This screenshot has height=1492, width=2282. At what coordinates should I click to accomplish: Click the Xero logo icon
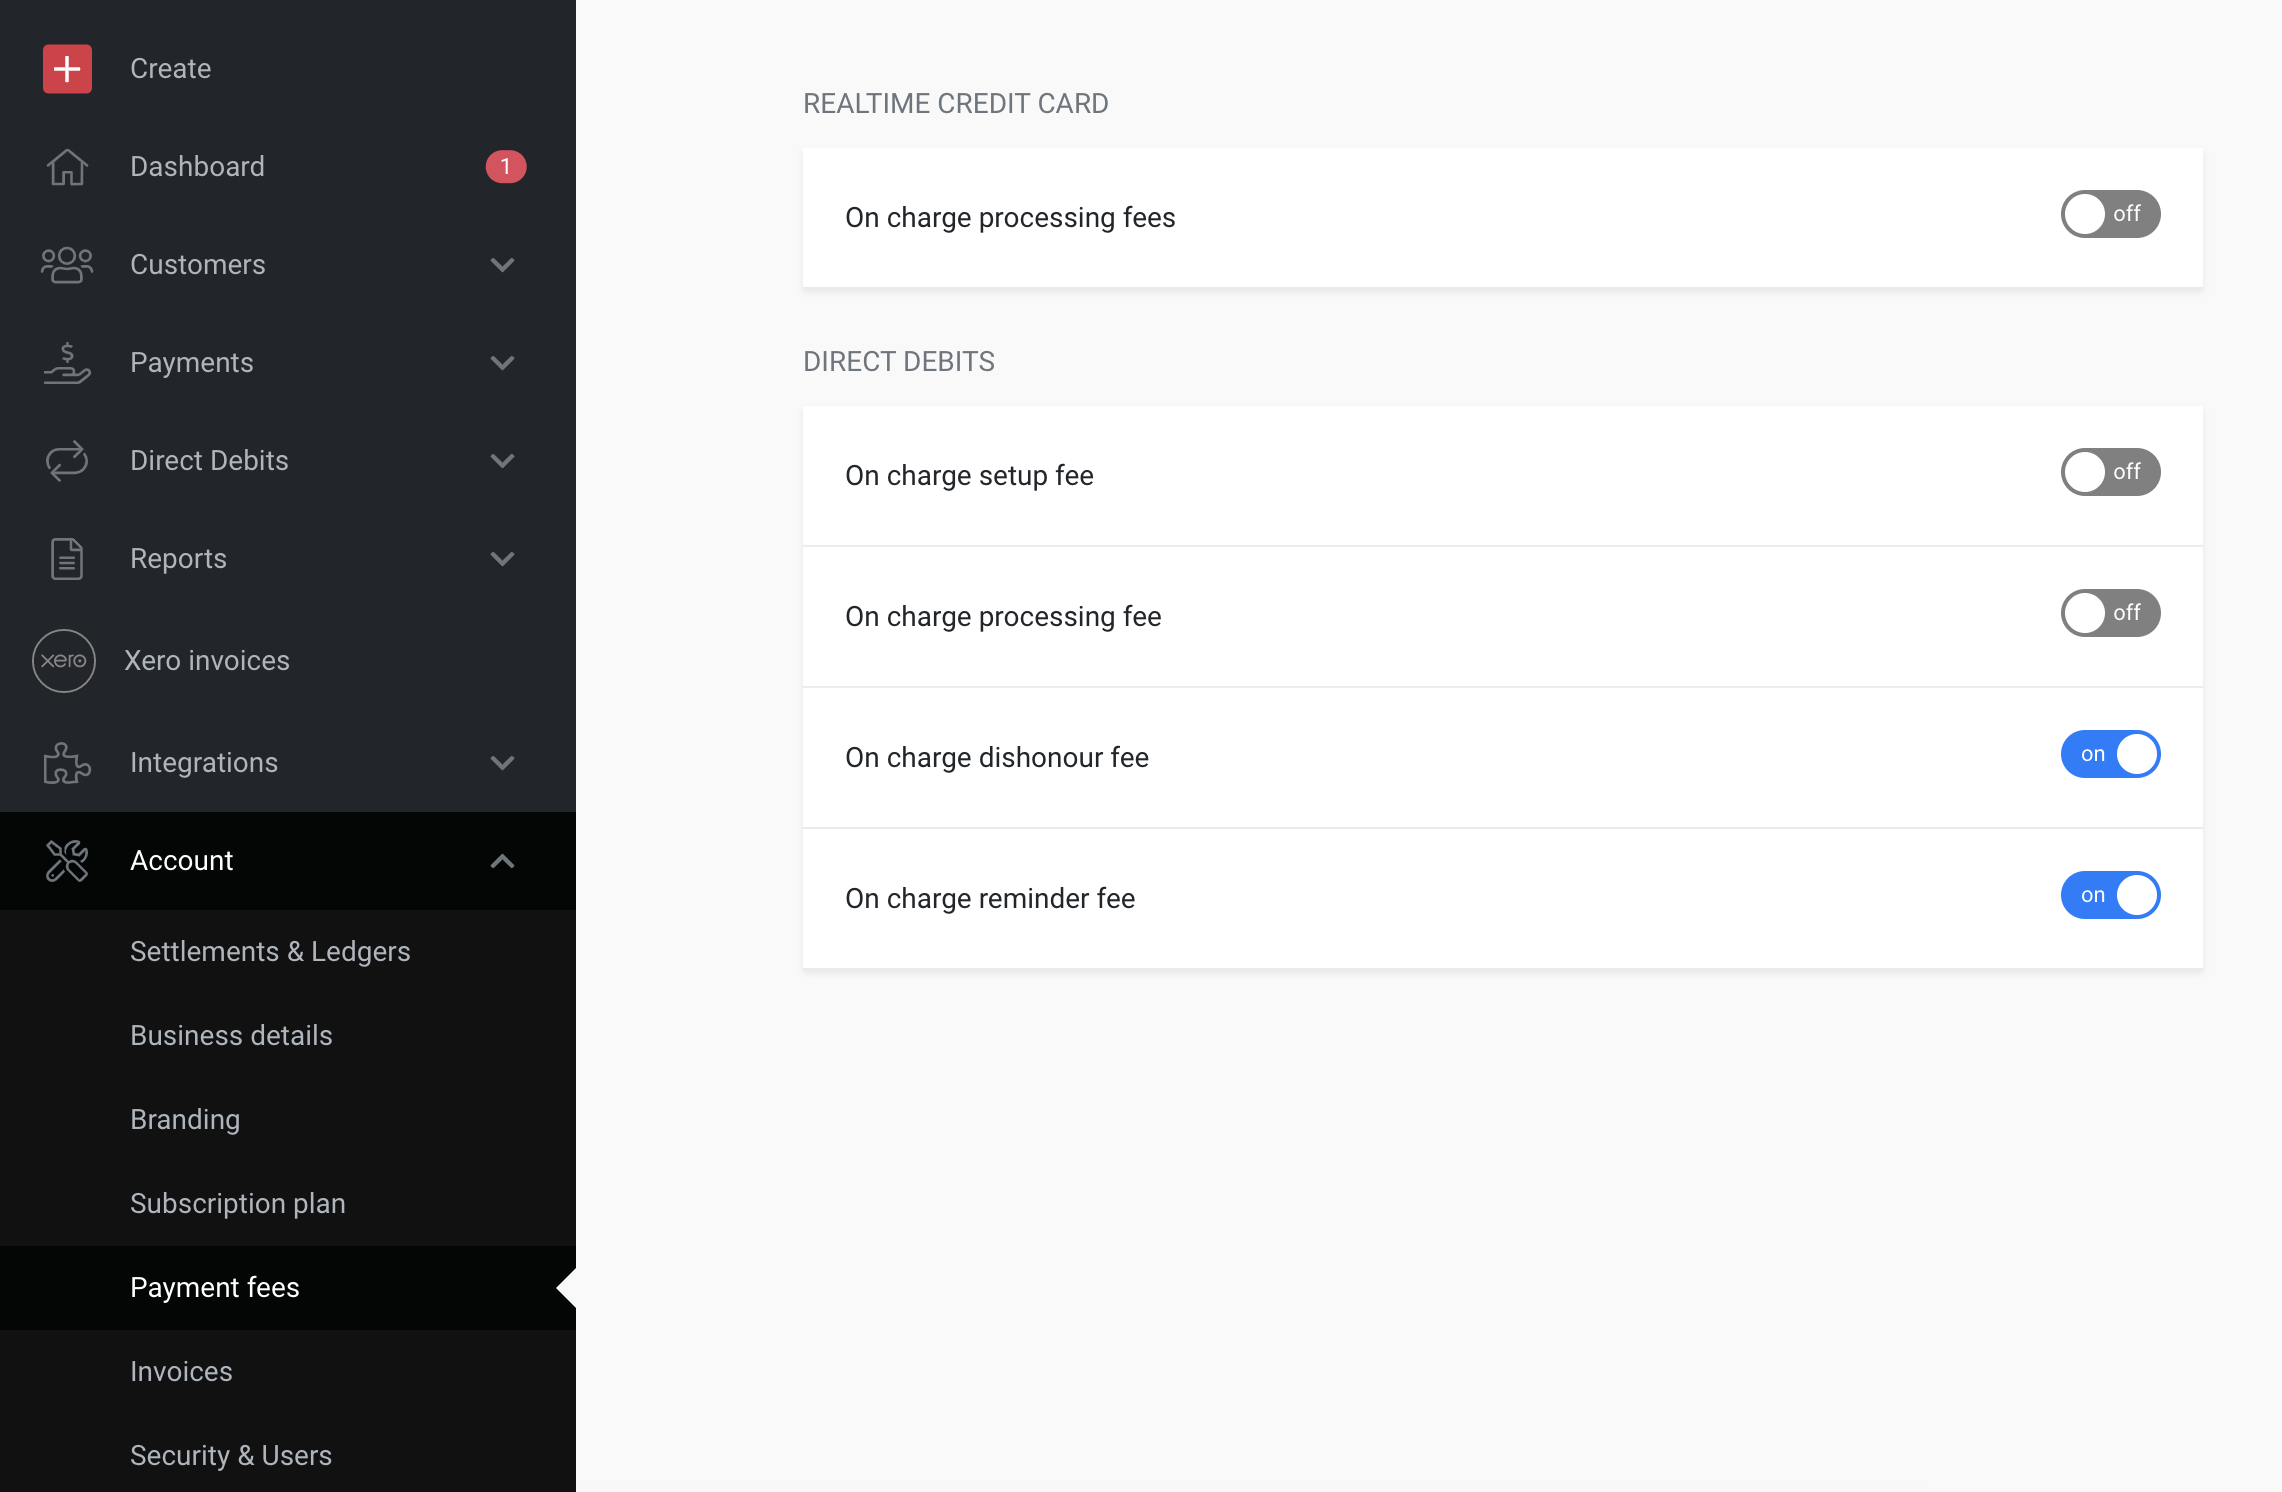coord(64,661)
